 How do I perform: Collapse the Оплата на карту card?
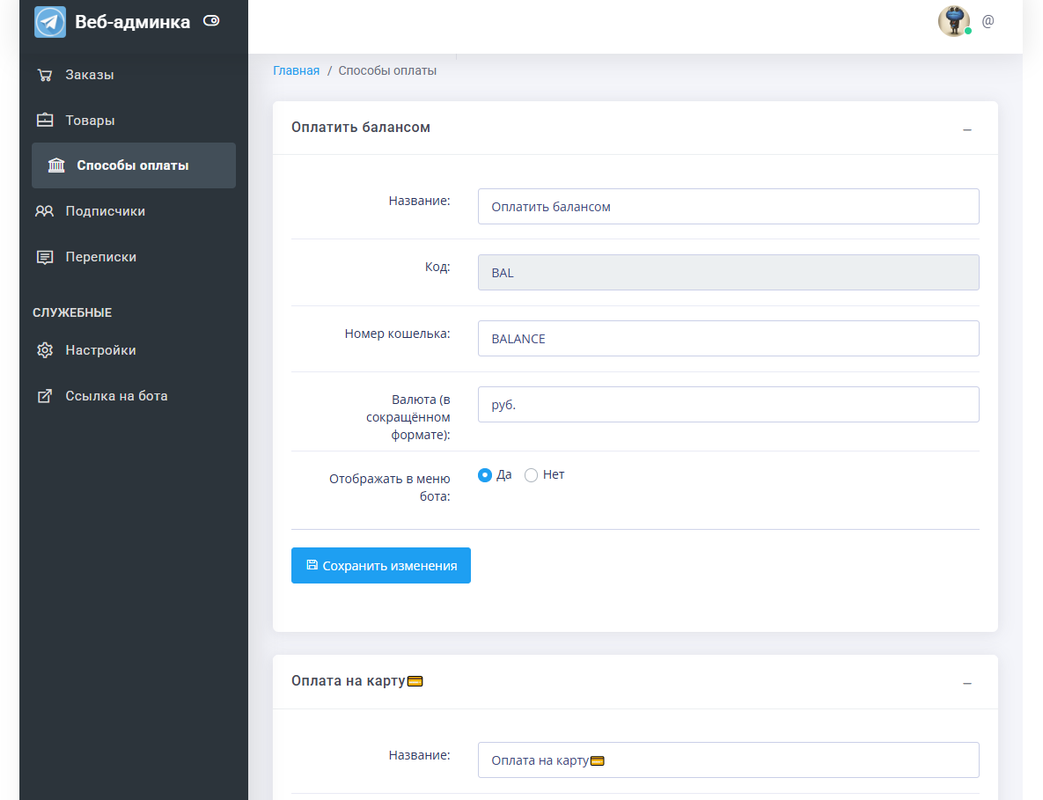[x=967, y=684]
